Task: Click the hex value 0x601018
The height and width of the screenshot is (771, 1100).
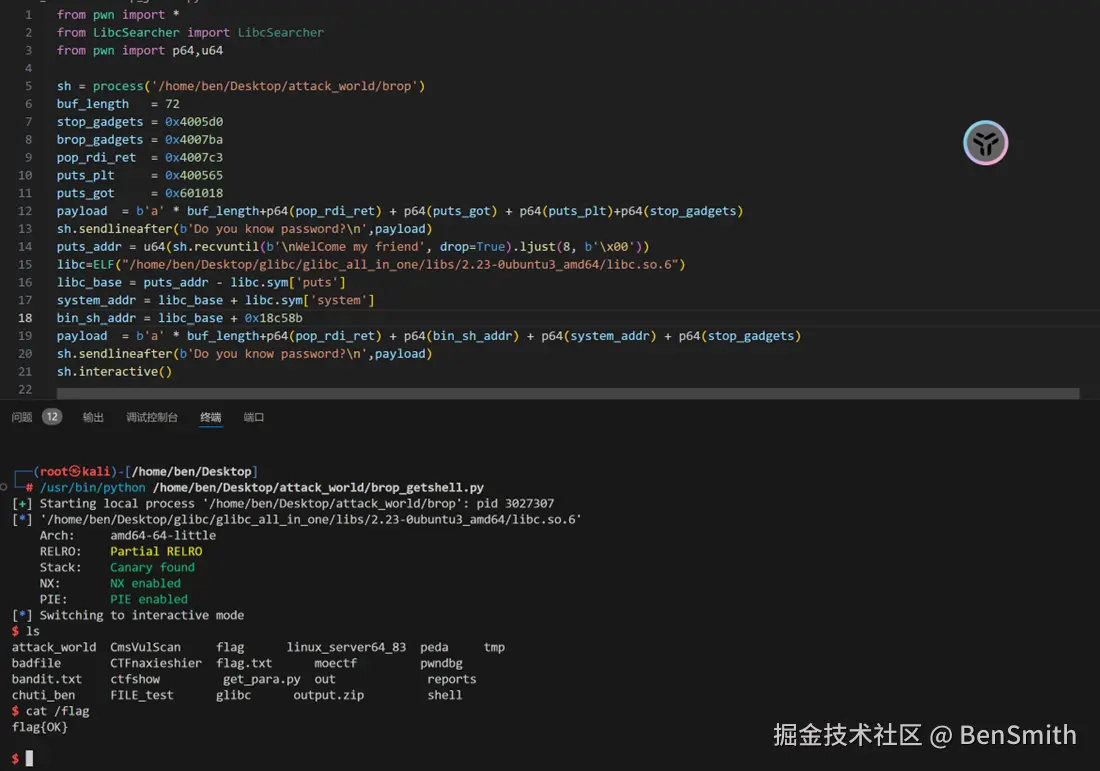Action: (194, 193)
